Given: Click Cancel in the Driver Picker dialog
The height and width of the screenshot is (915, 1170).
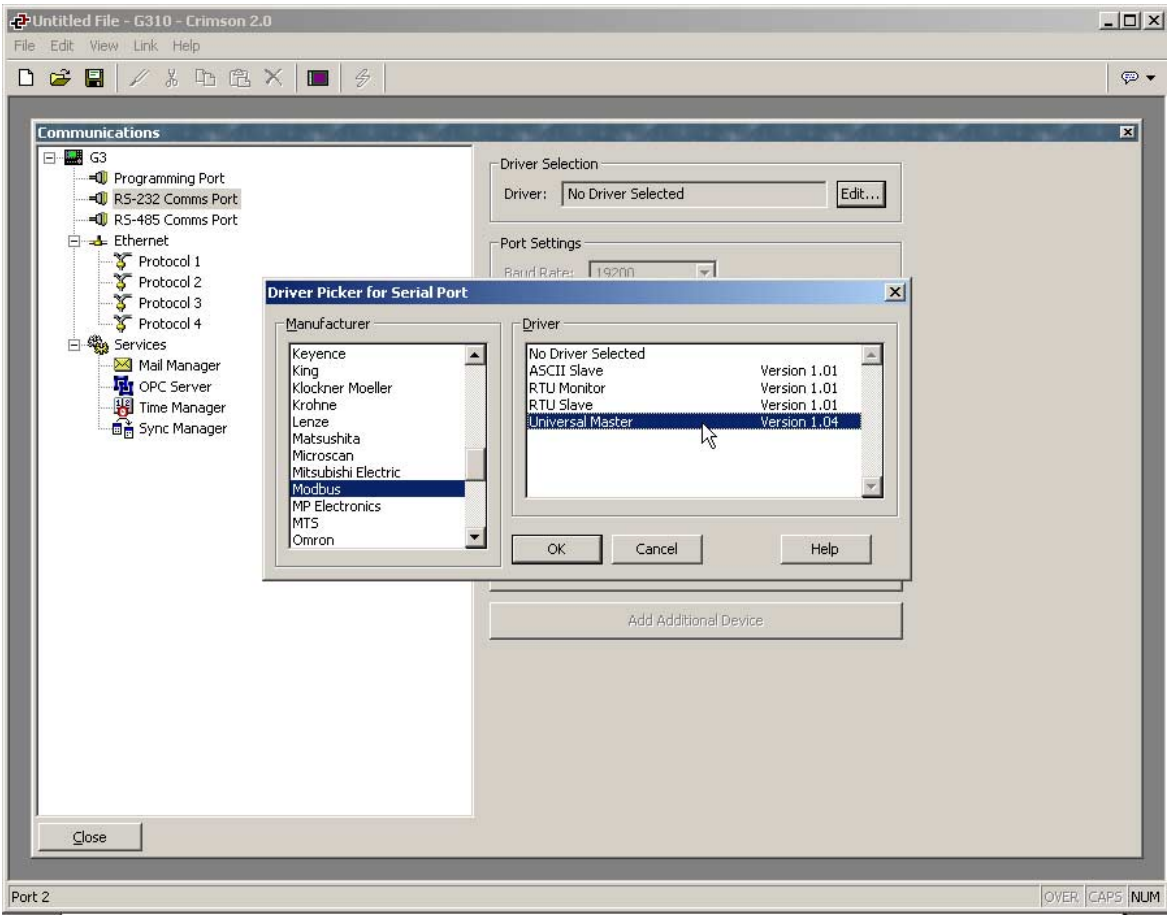Looking at the screenshot, I should click(657, 549).
